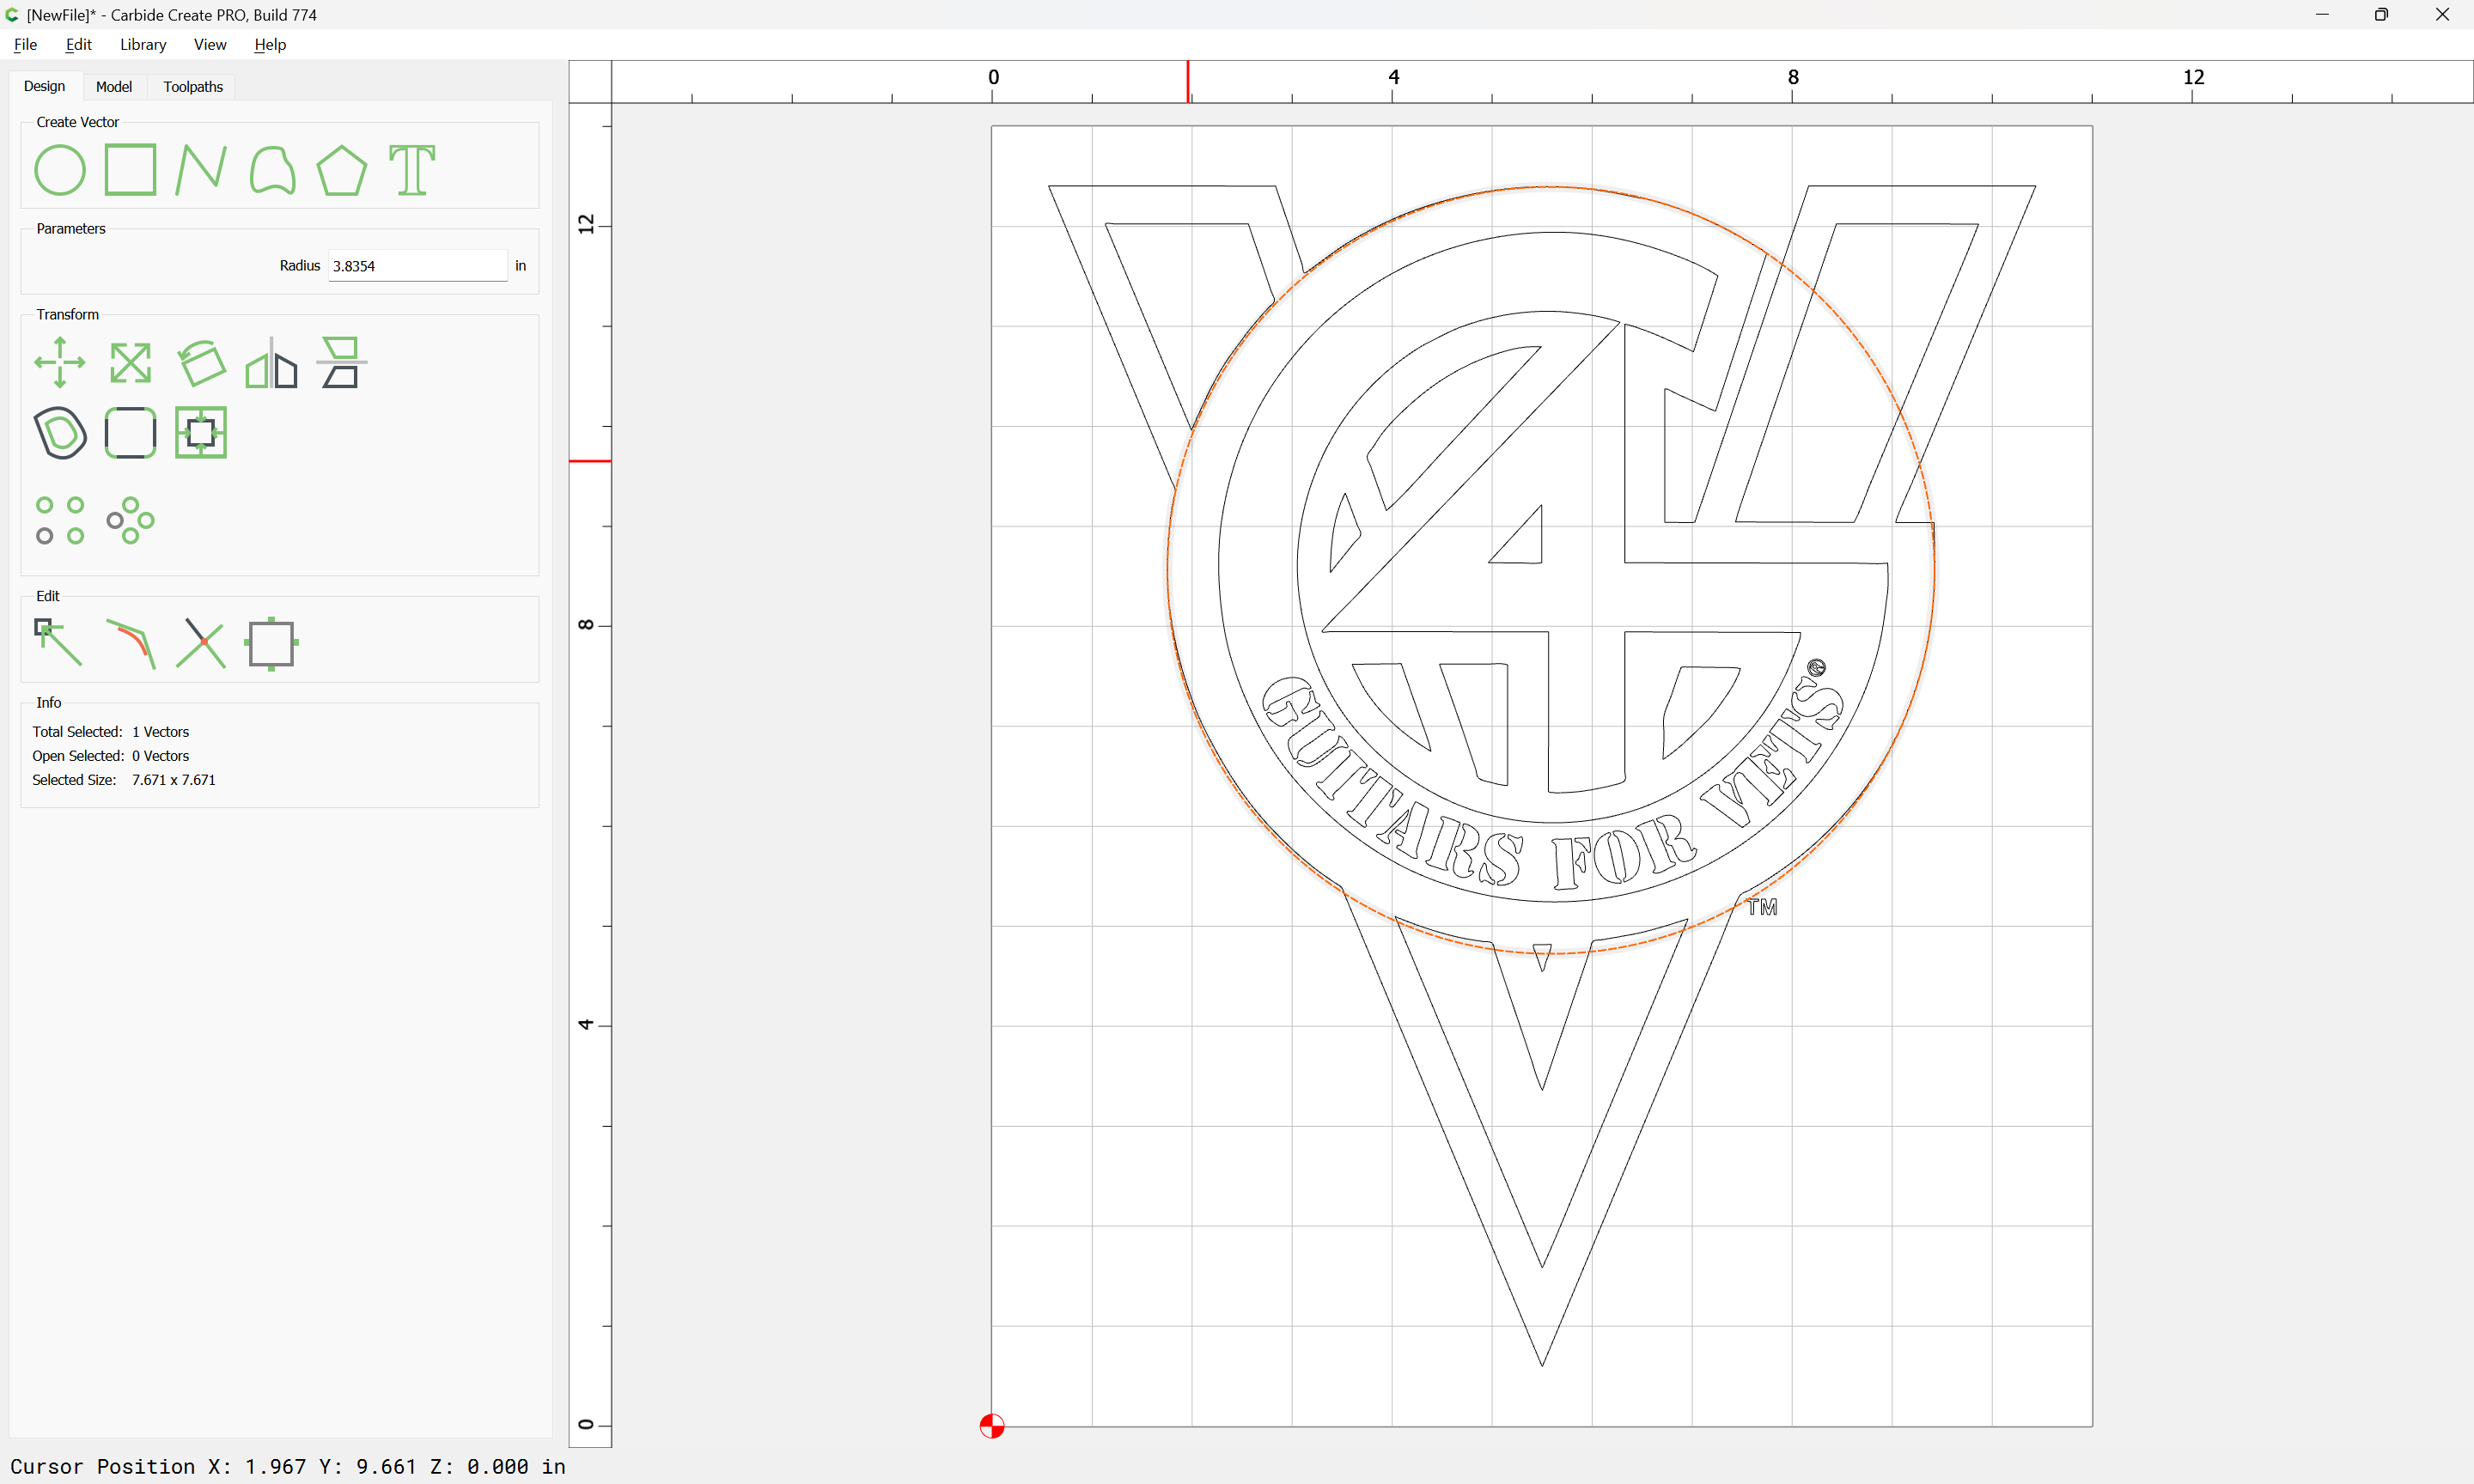Open the Circular Array tool
The height and width of the screenshot is (1484, 2474).
coord(130,520)
